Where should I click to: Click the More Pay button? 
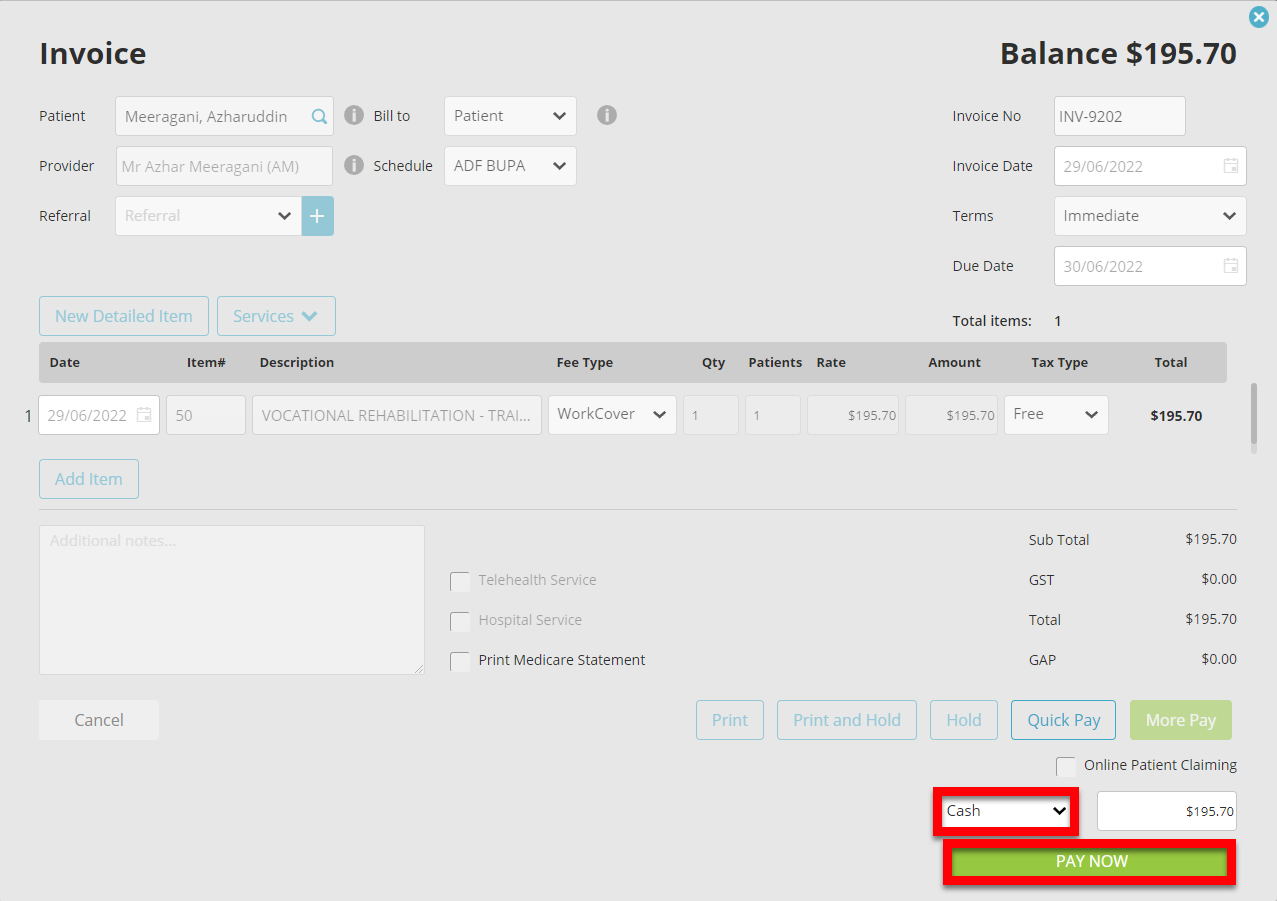tap(1181, 720)
